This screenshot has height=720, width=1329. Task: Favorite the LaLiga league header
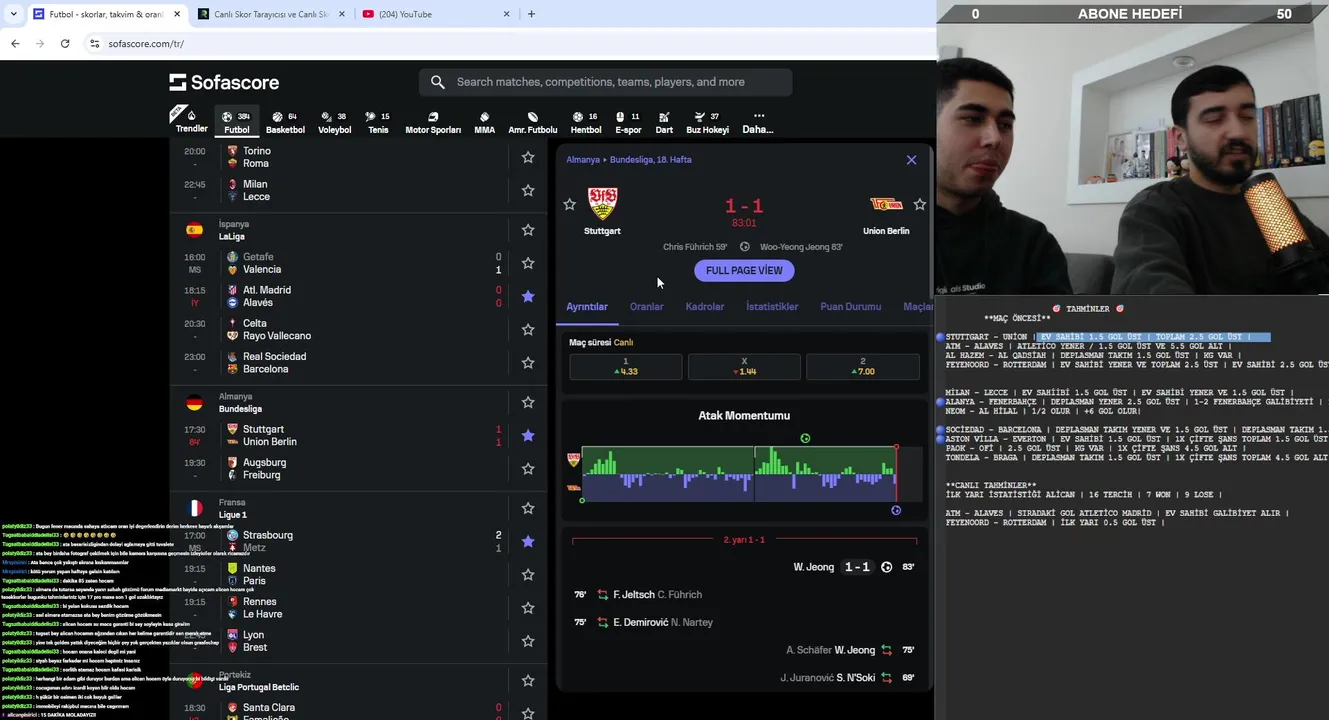pos(528,230)
